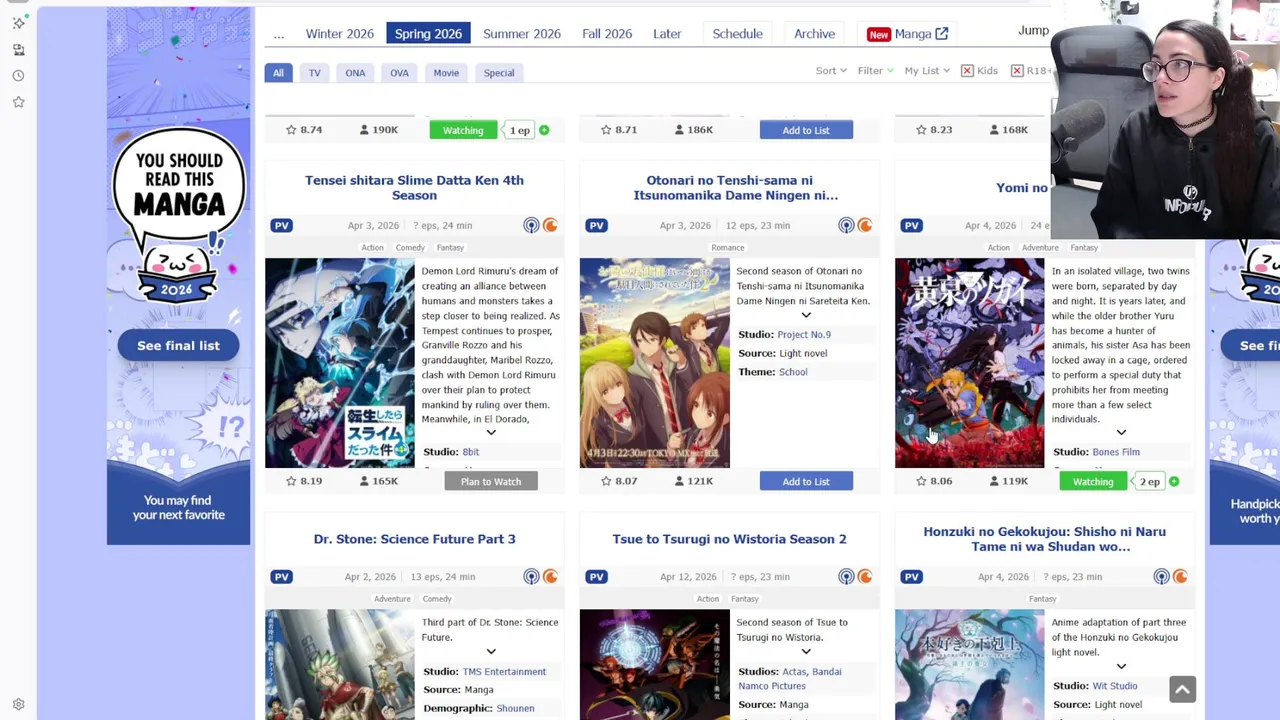Viewport: 1280px width, 720px height.
Task: Open Crunchyroll icon on Tsue to Tsurugi card
Action: coord(865,577)
